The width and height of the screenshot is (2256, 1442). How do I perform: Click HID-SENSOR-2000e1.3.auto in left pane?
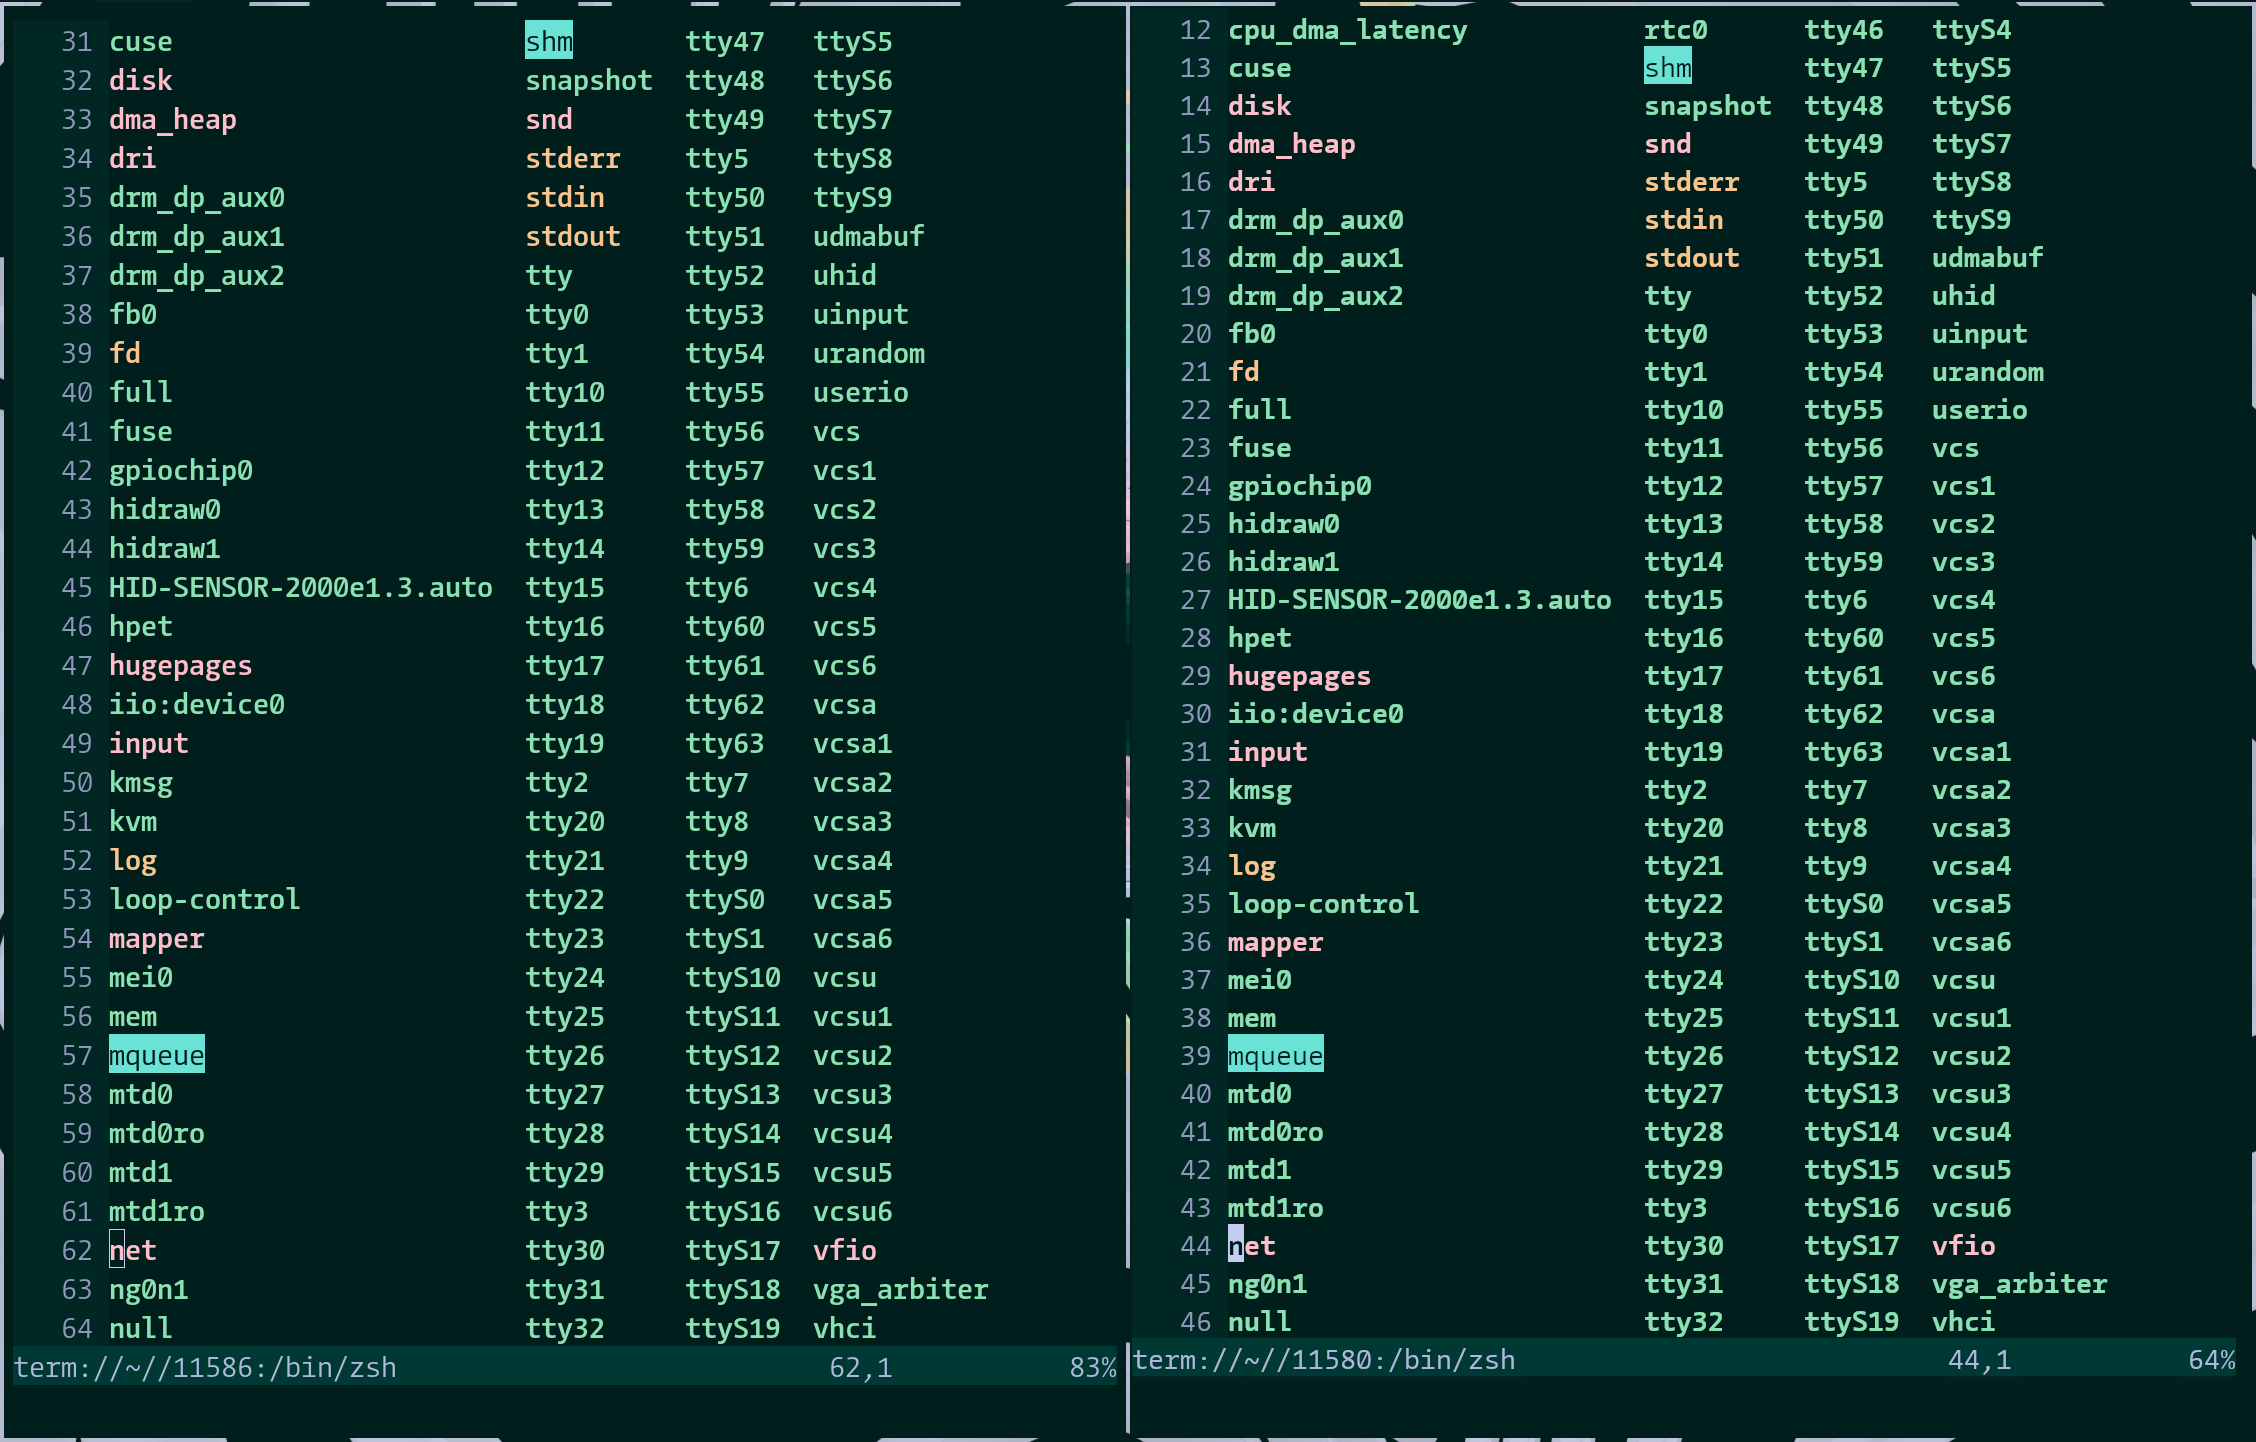300,587
